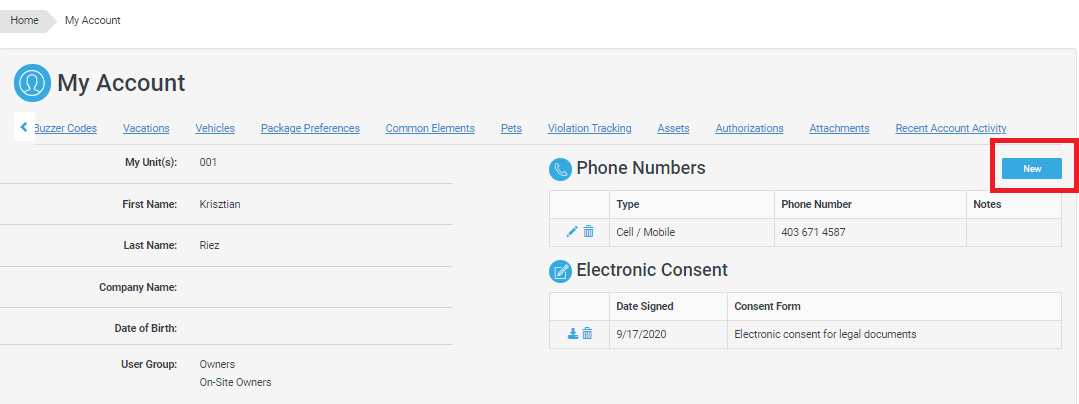The height and width of the screenshot is (404, 1079).
Task: Click the Phone Numbers section icon
Action: [560, 170]
